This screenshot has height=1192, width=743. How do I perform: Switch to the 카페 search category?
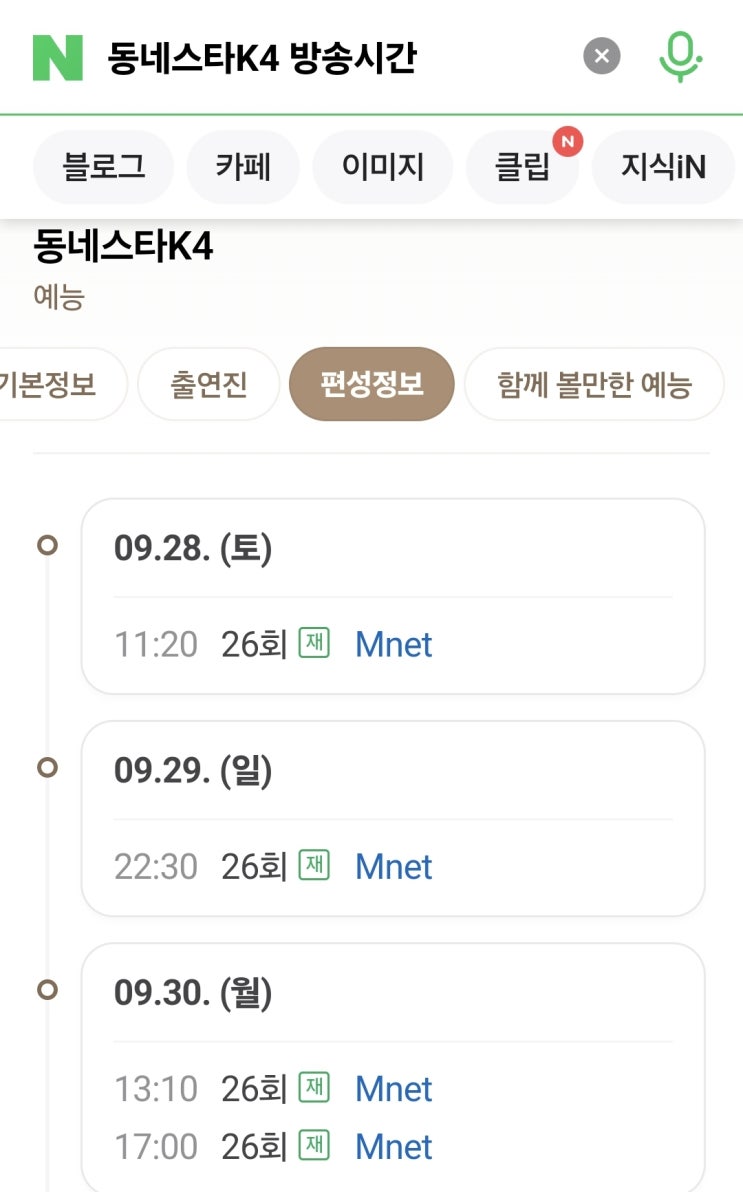(243, 166)
